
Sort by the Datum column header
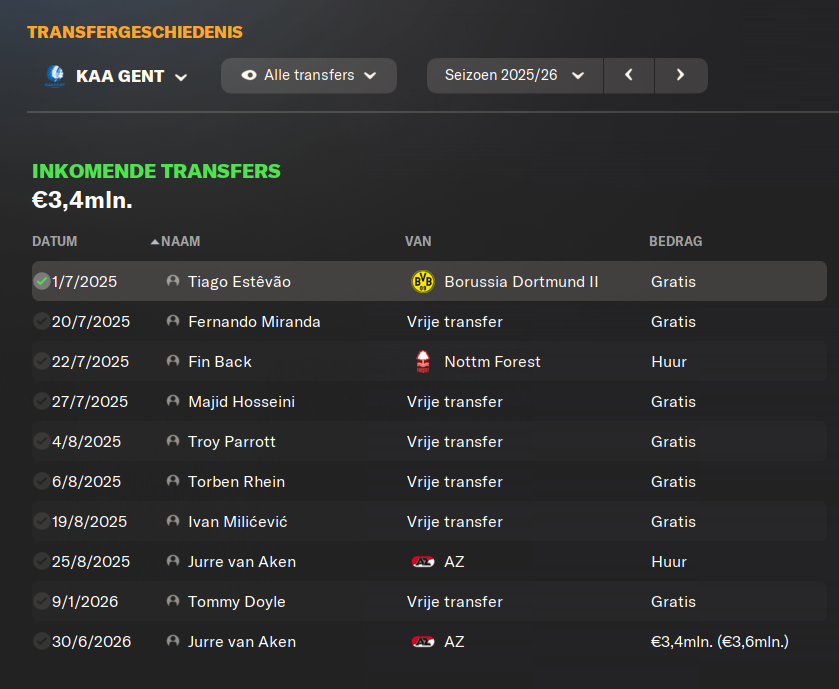coord(55,241)
